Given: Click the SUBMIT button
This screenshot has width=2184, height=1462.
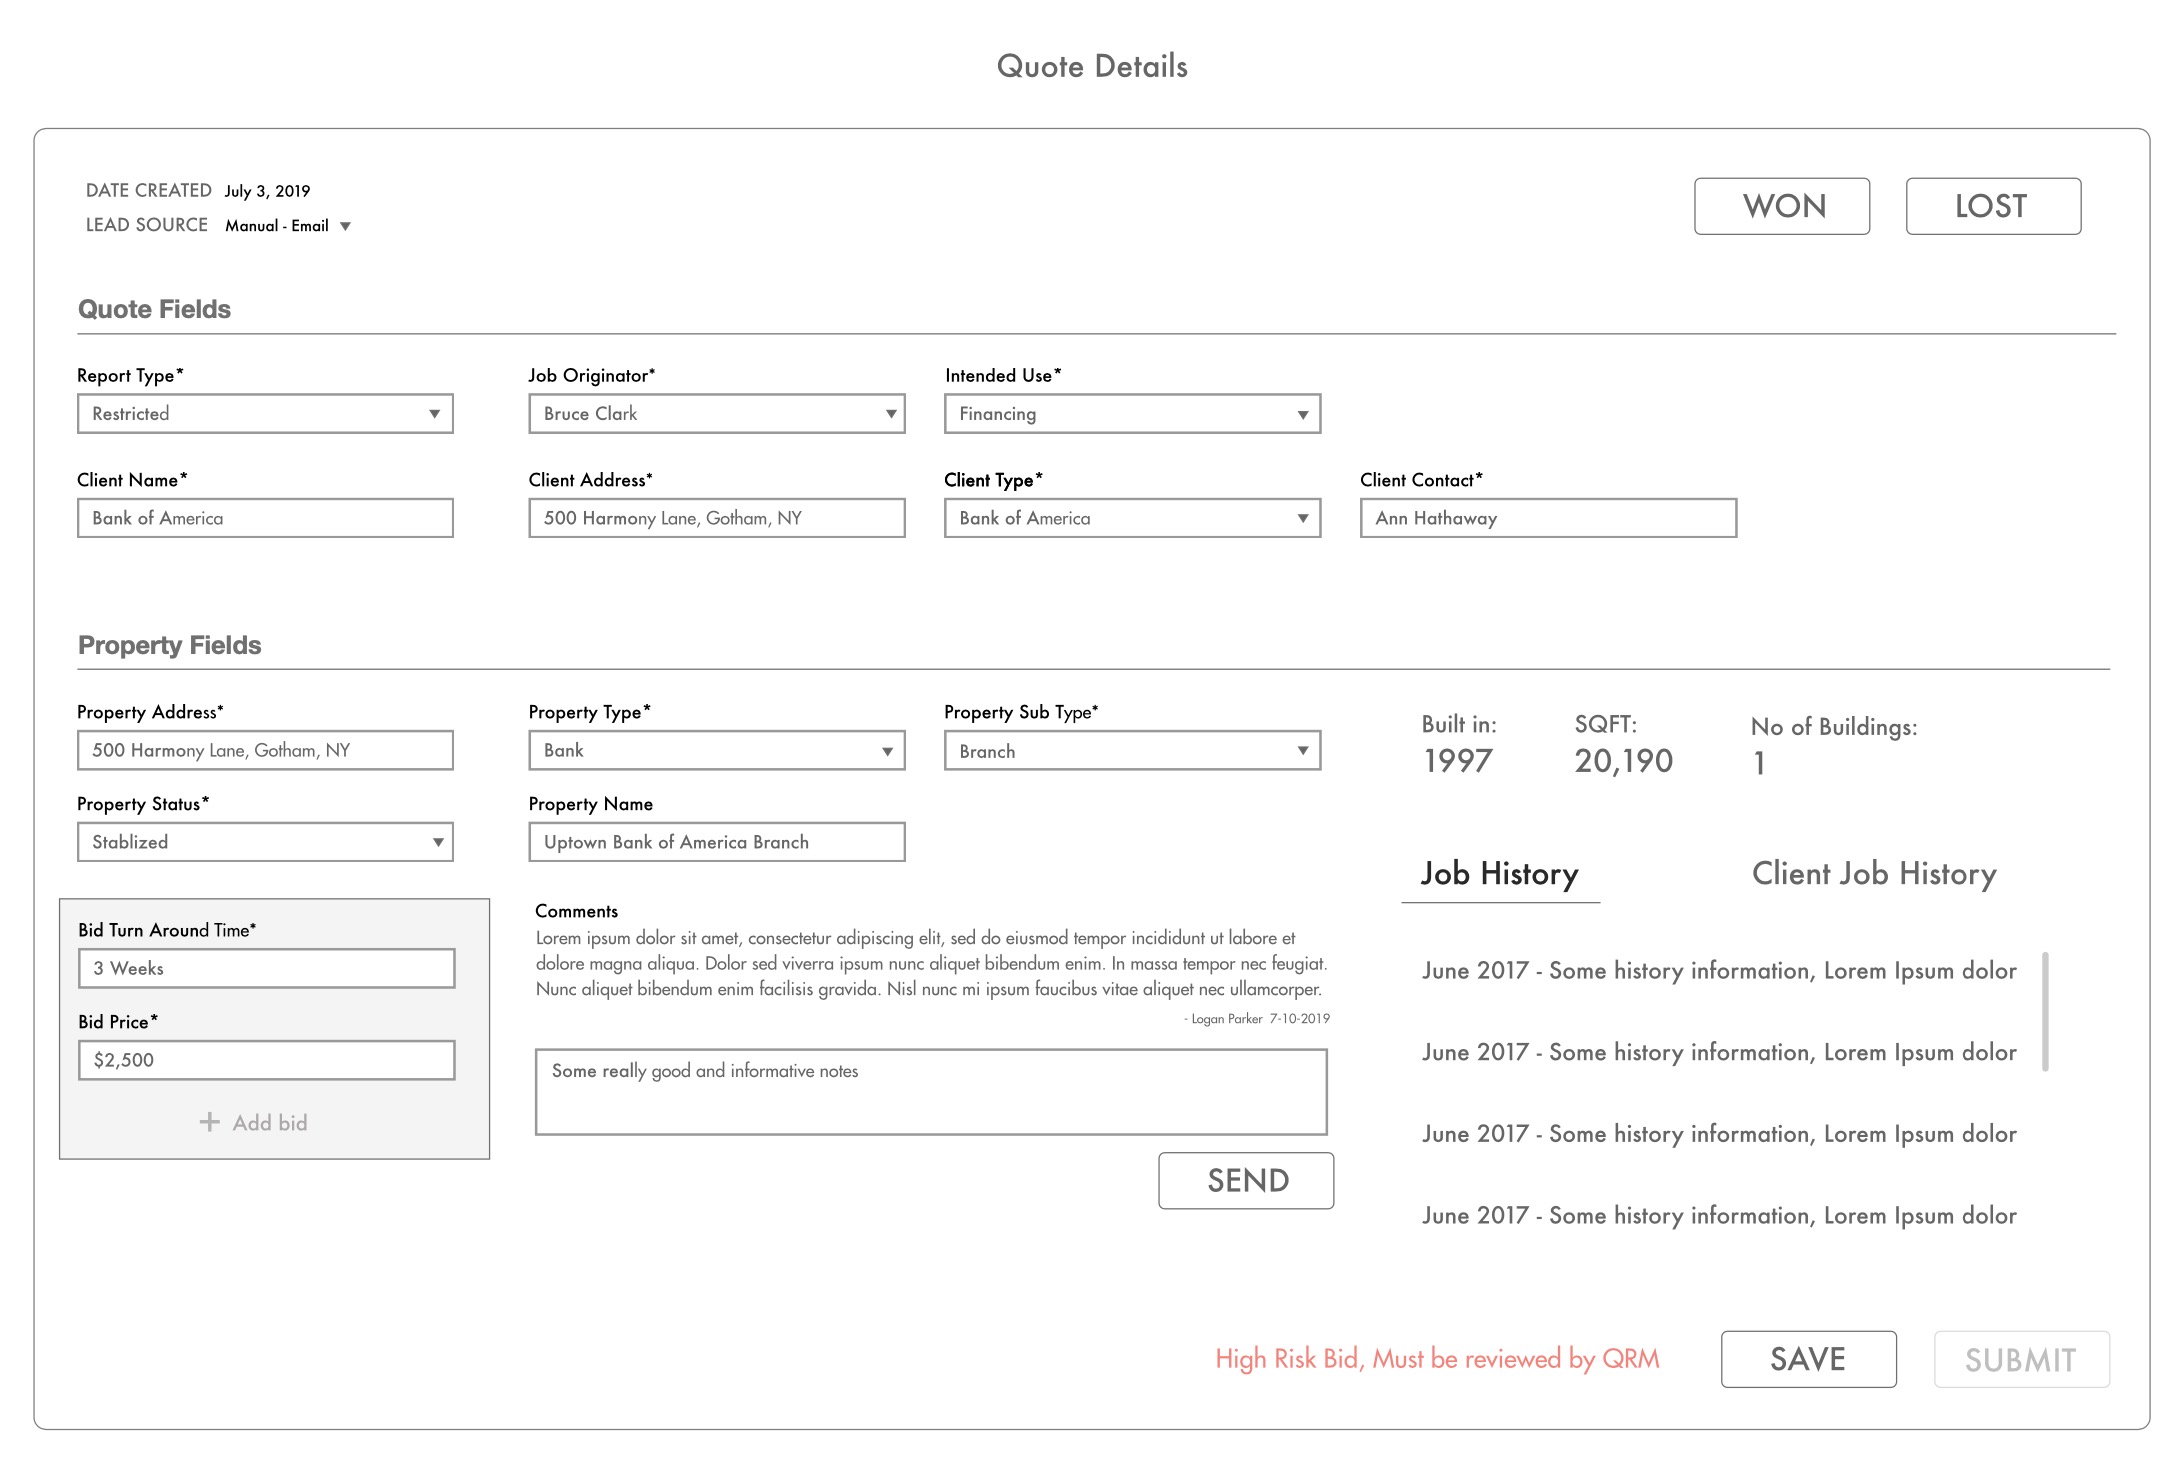Looking at the screenshot, I should tap(2020, 1359).
